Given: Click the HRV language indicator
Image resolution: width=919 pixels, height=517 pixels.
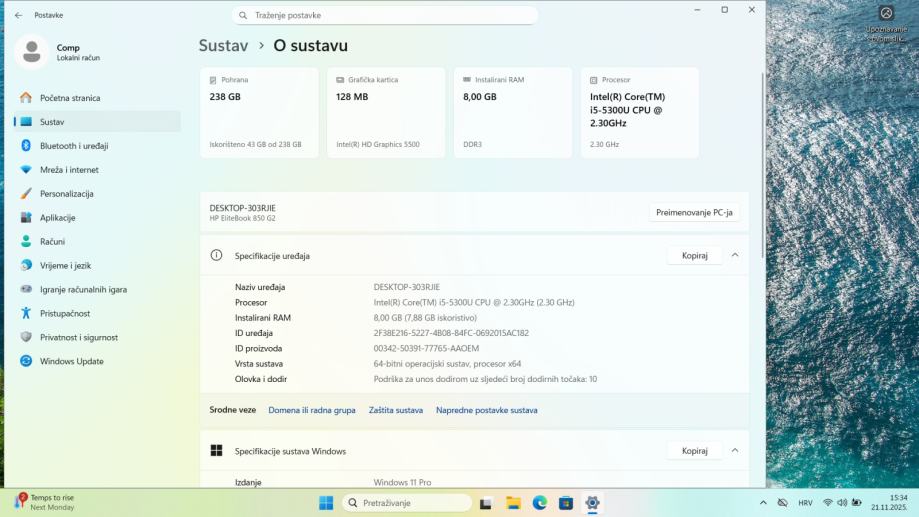Looking at the screenshot, I should (805, 503).
